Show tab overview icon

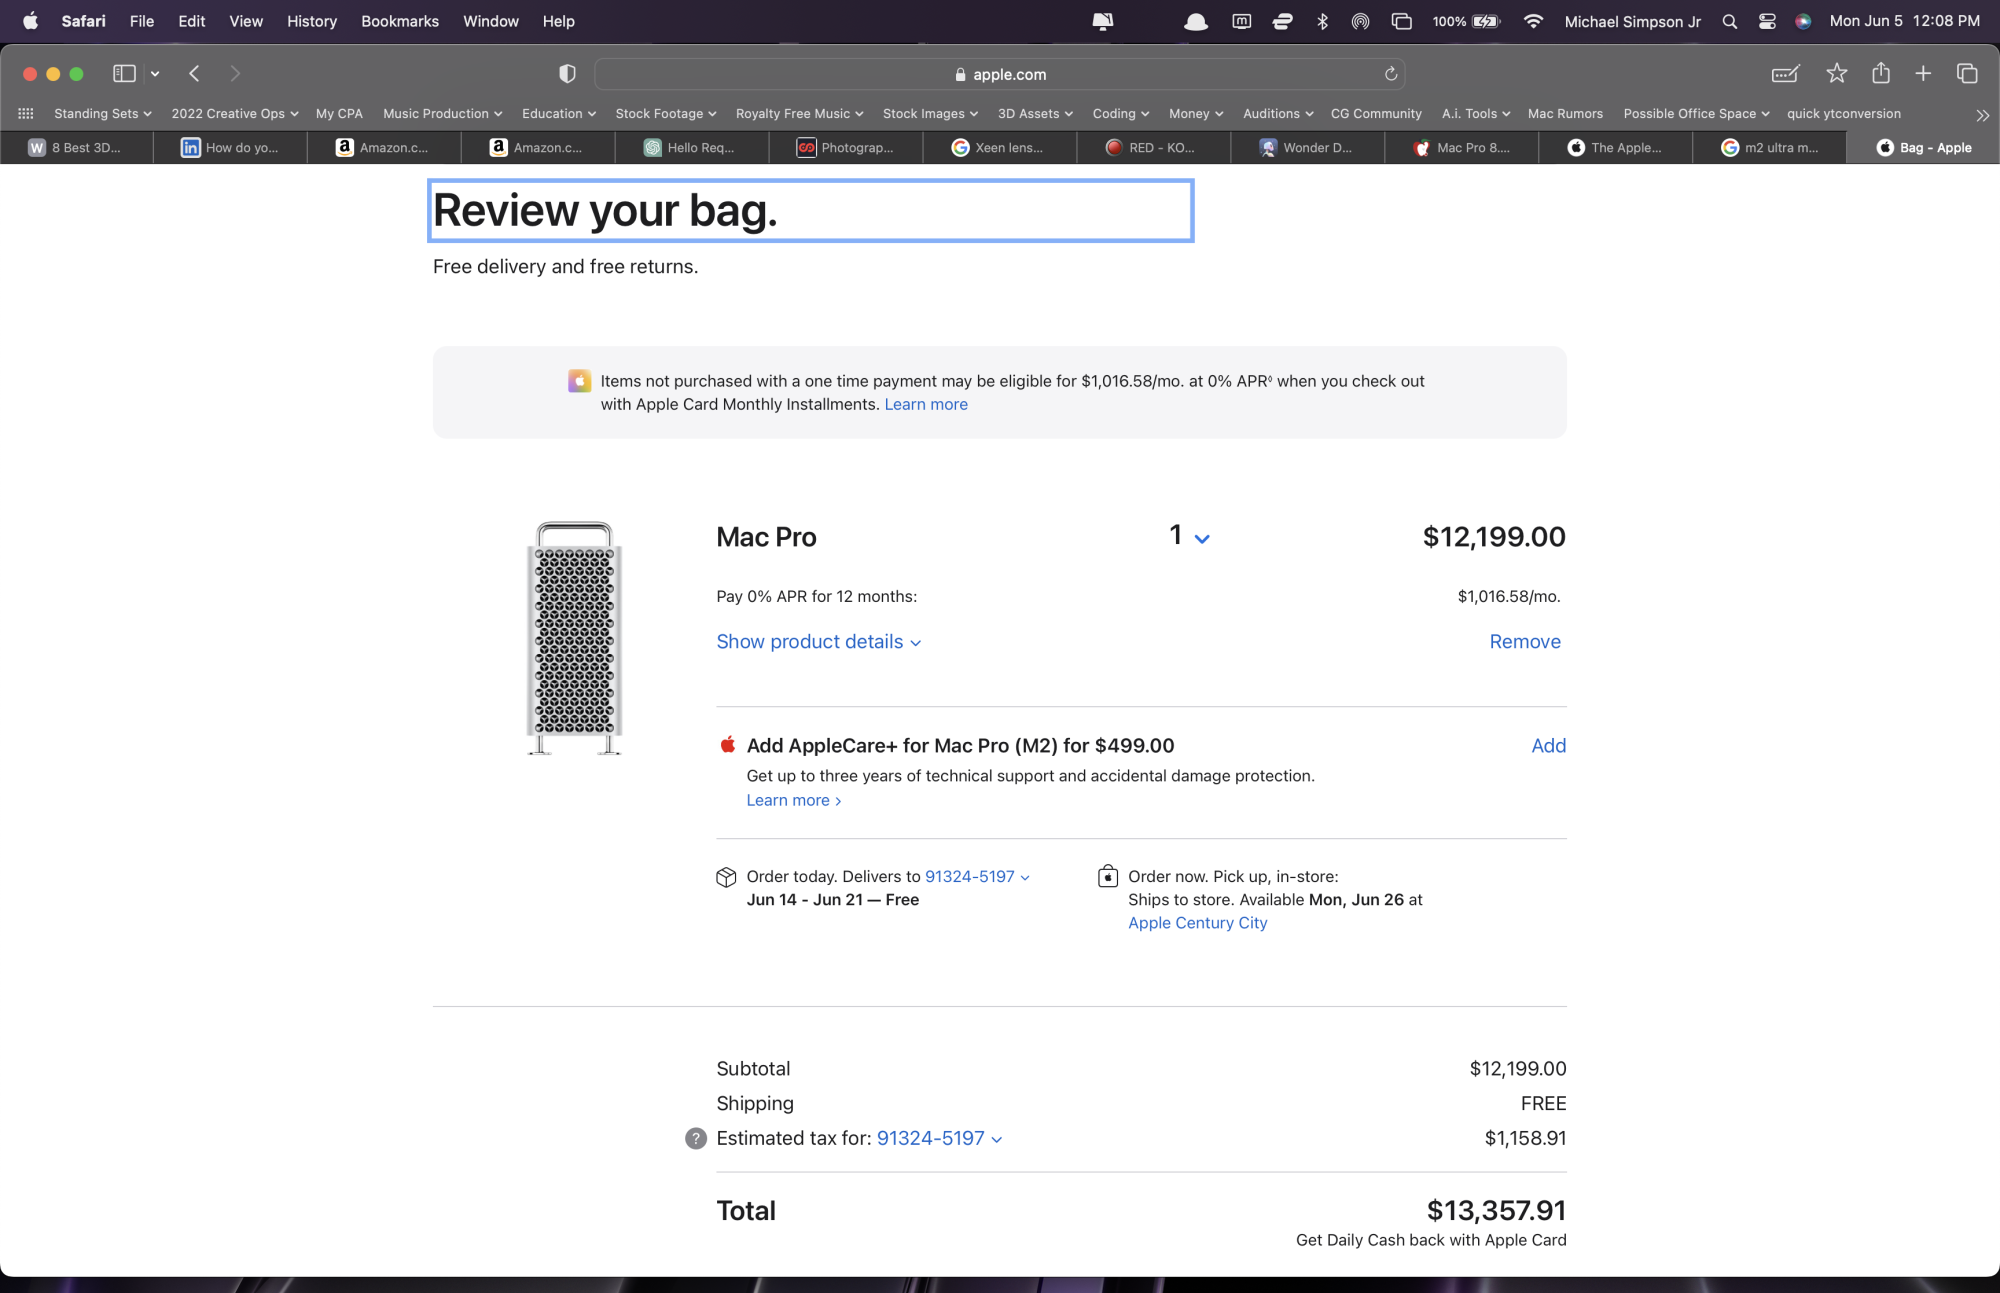1967,74
